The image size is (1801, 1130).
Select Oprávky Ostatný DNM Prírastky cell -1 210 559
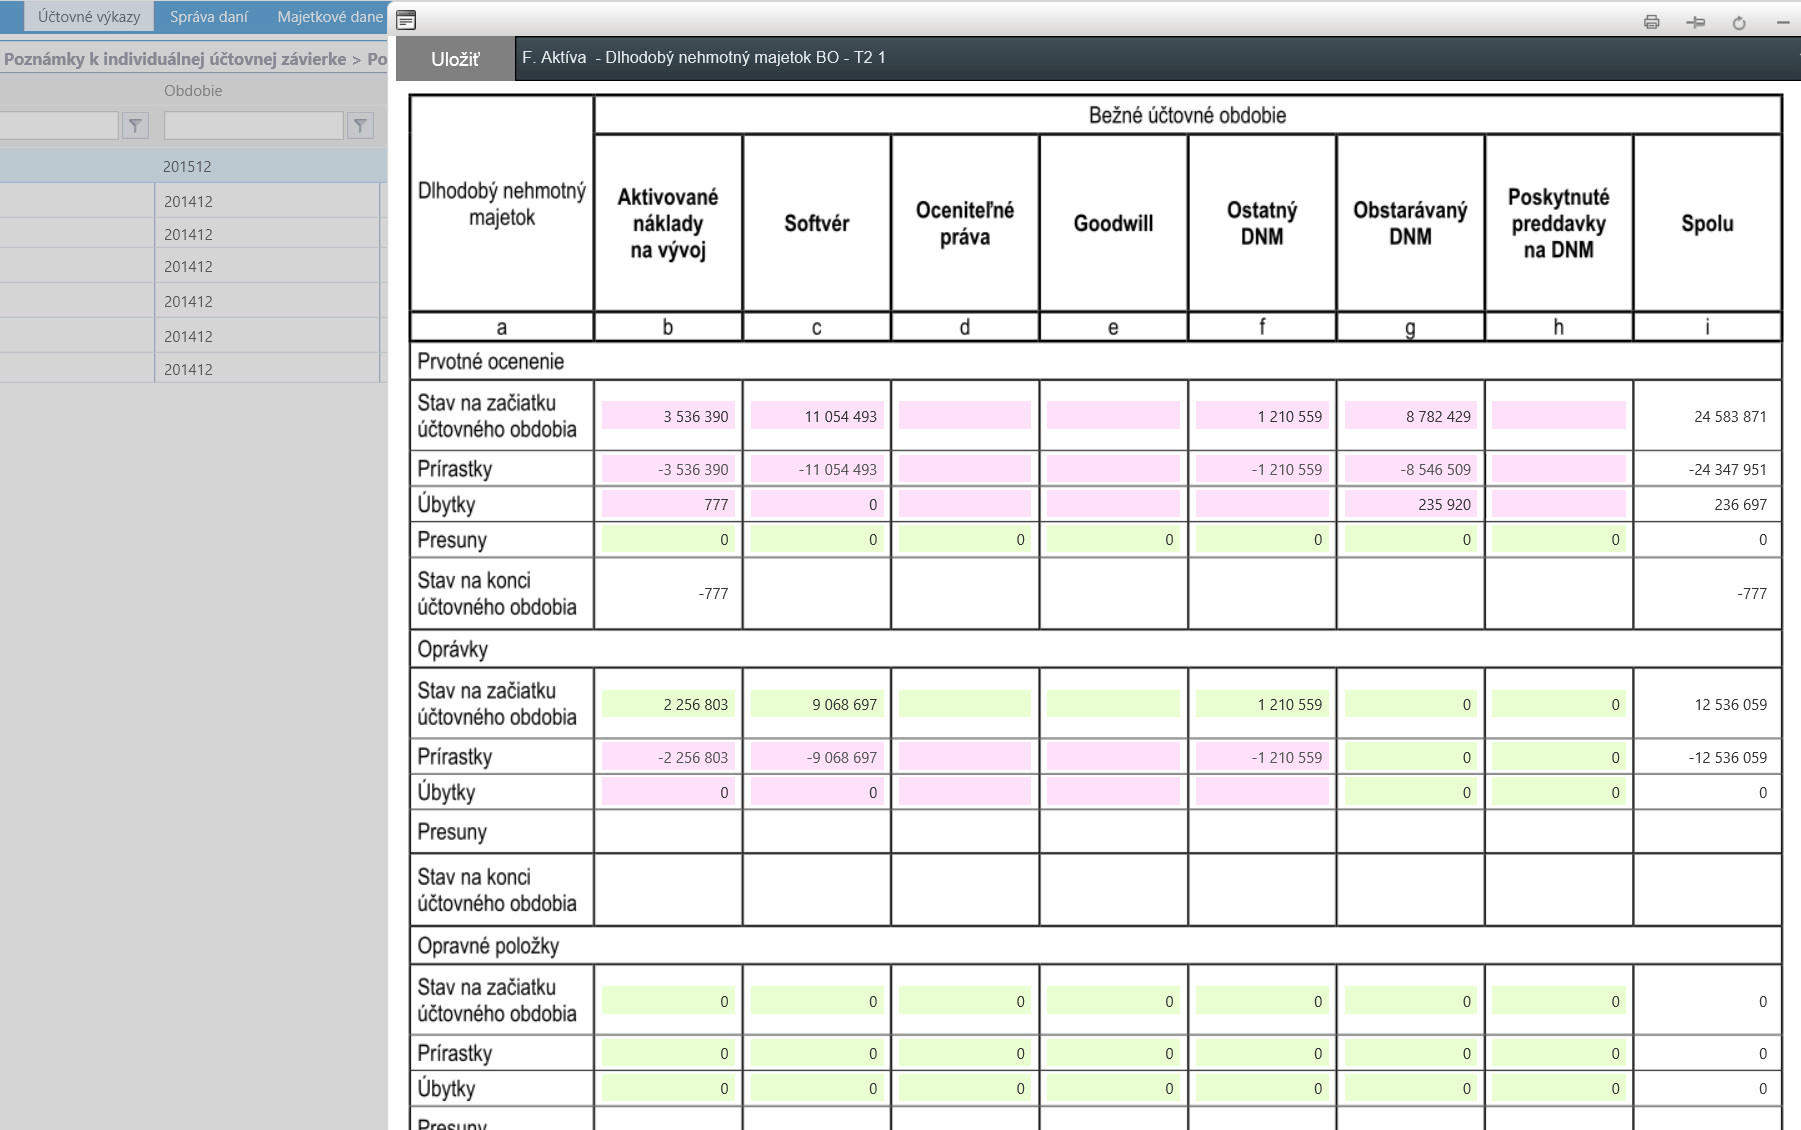pos(1262,757)
